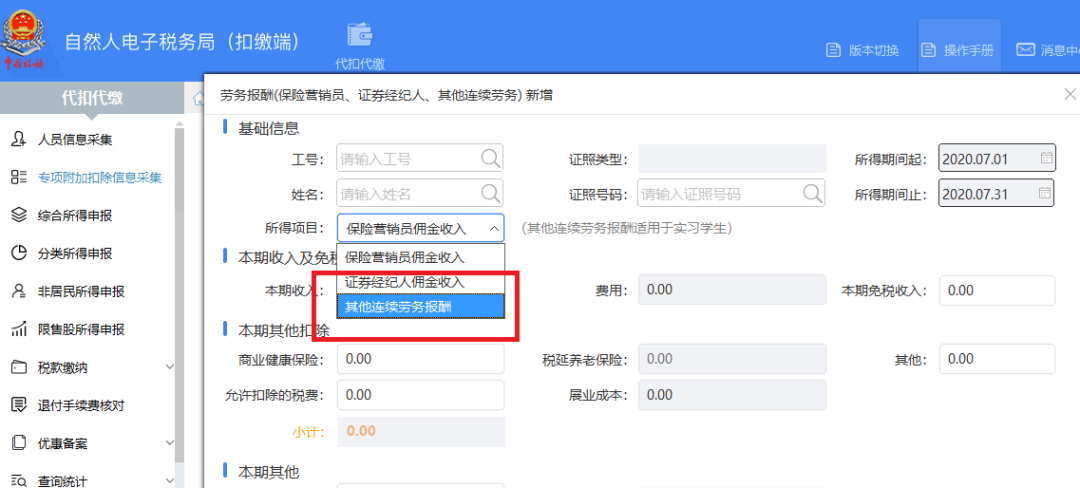Click the 商业健康保险 input field
The image size is (1080, 488).
420,359
